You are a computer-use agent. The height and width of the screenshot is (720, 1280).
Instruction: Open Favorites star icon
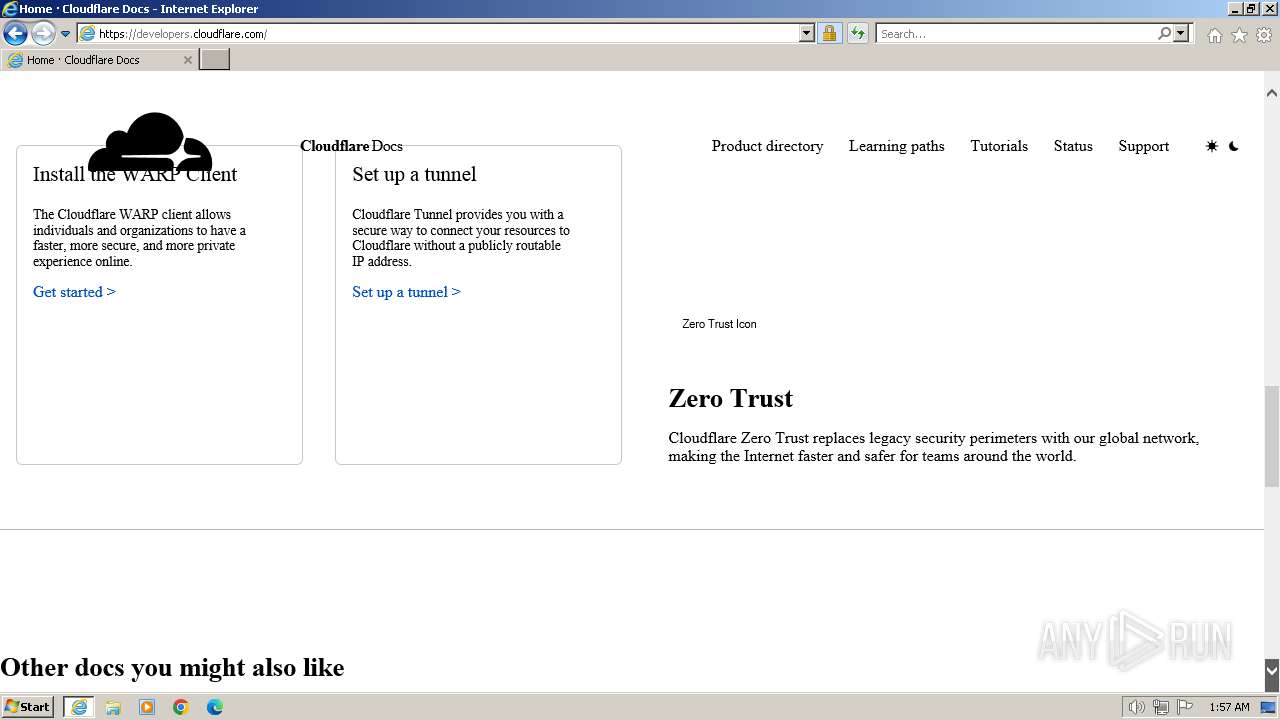point(1239,35)
